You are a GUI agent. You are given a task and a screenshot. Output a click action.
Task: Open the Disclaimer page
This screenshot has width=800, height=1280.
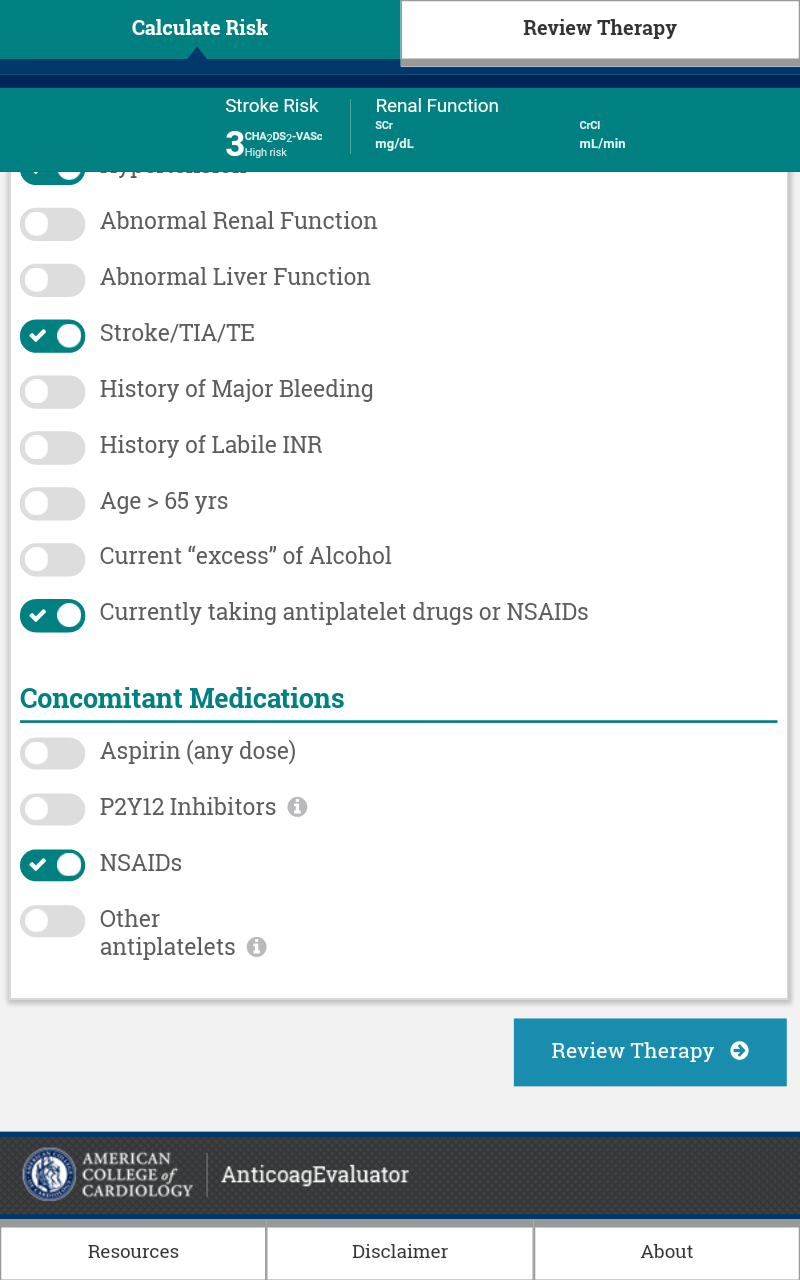pos(400,1252)
